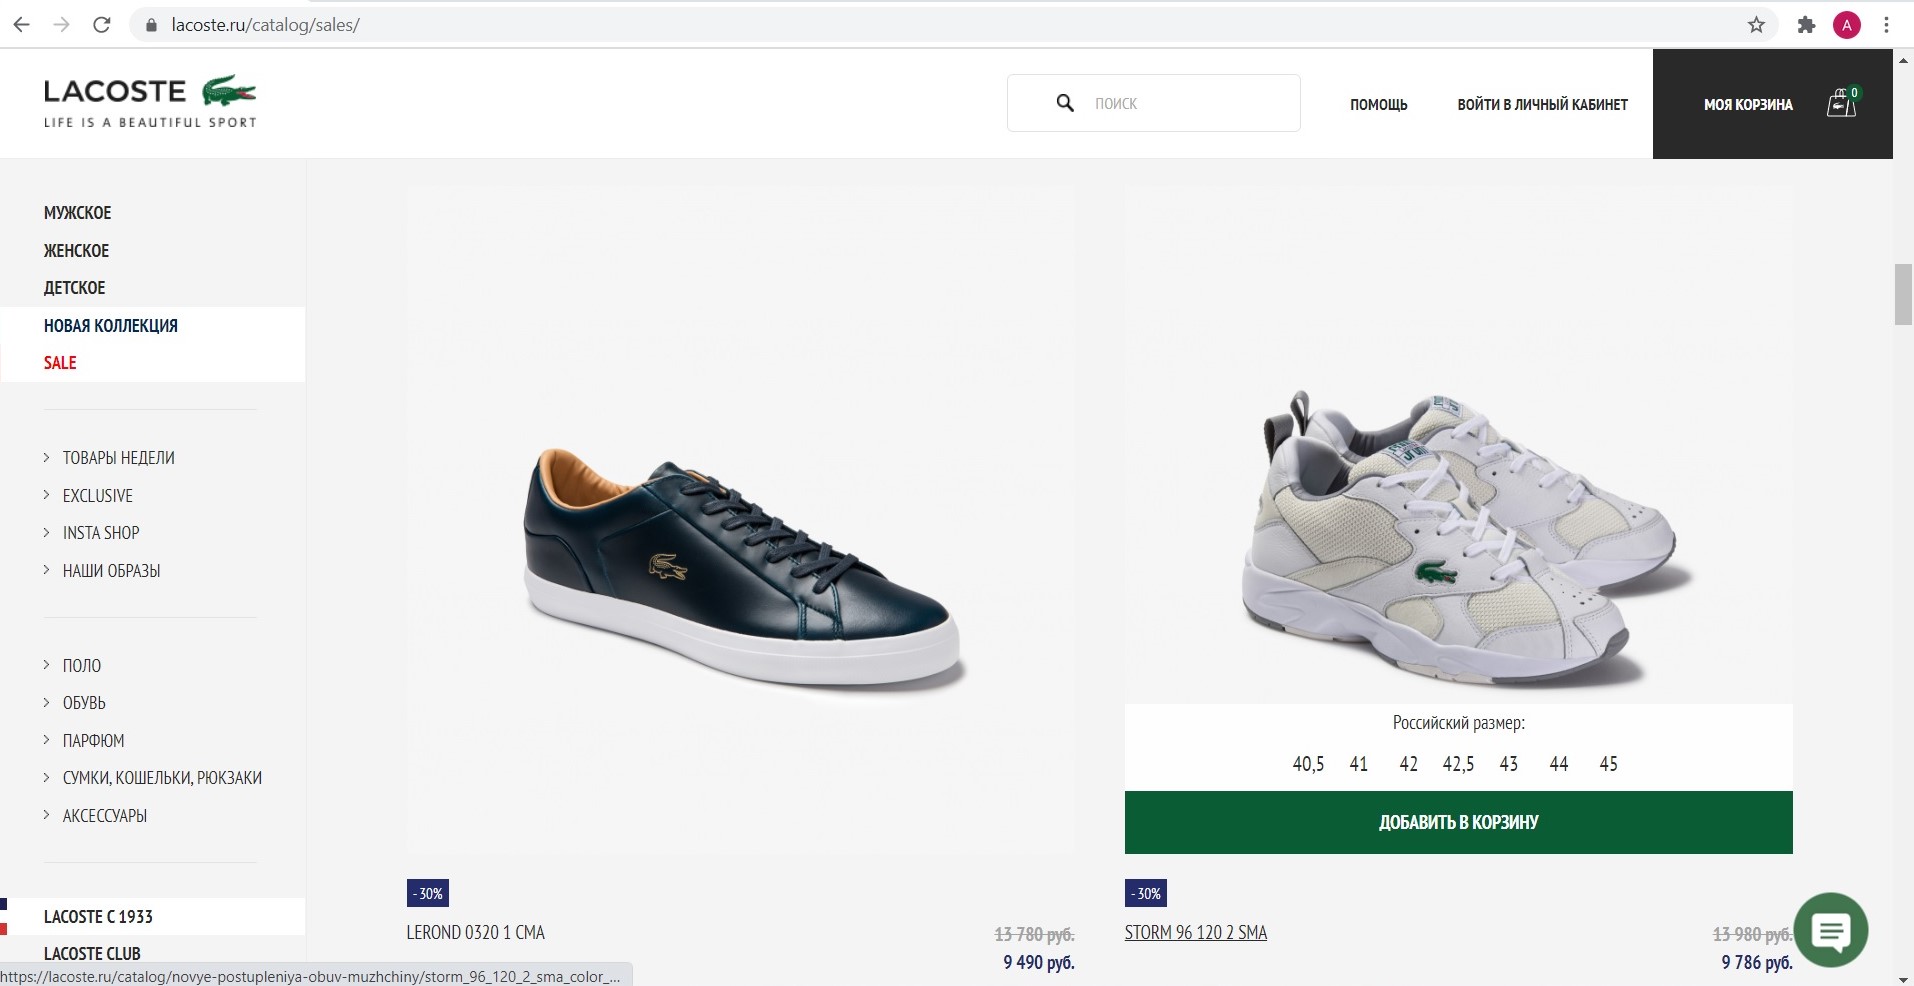Open the live chat bubble widget
The height and width of the screenshot is (986, 1914).
tap(1830, 931)
